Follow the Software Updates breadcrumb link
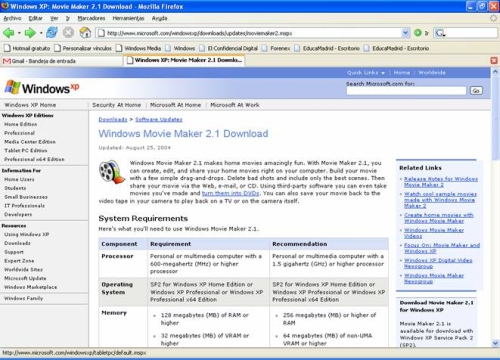Screen dimensions: 500x360 point(159,119)
